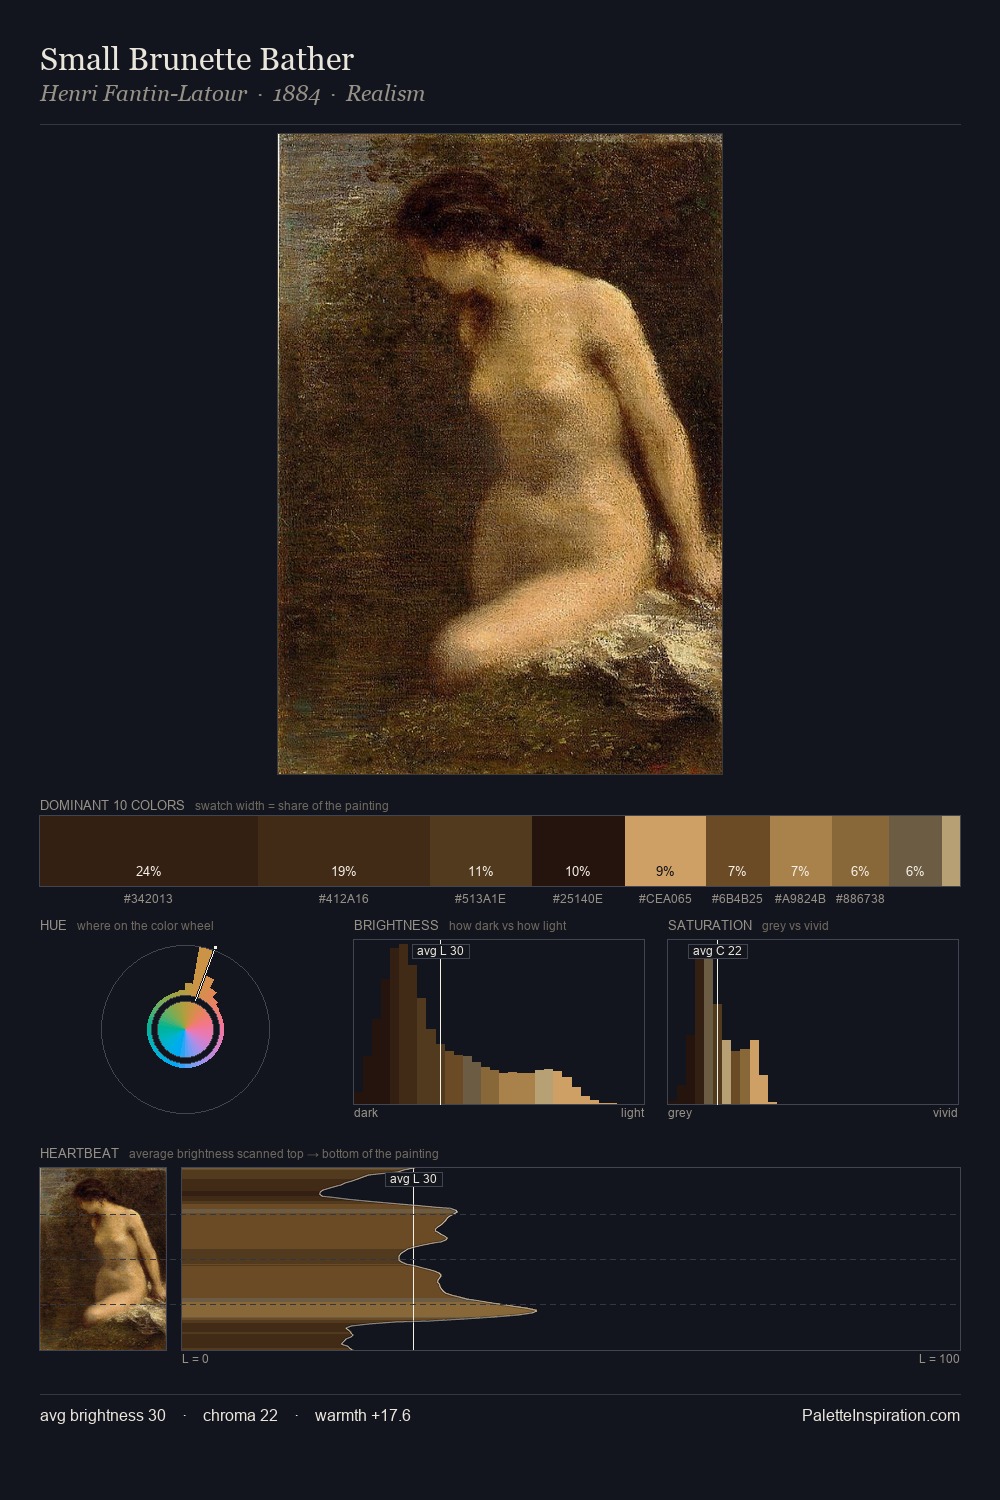Click the 'avg C 22' label
Viewport: 1000px width, 1500px height.
tap(717, 951)
